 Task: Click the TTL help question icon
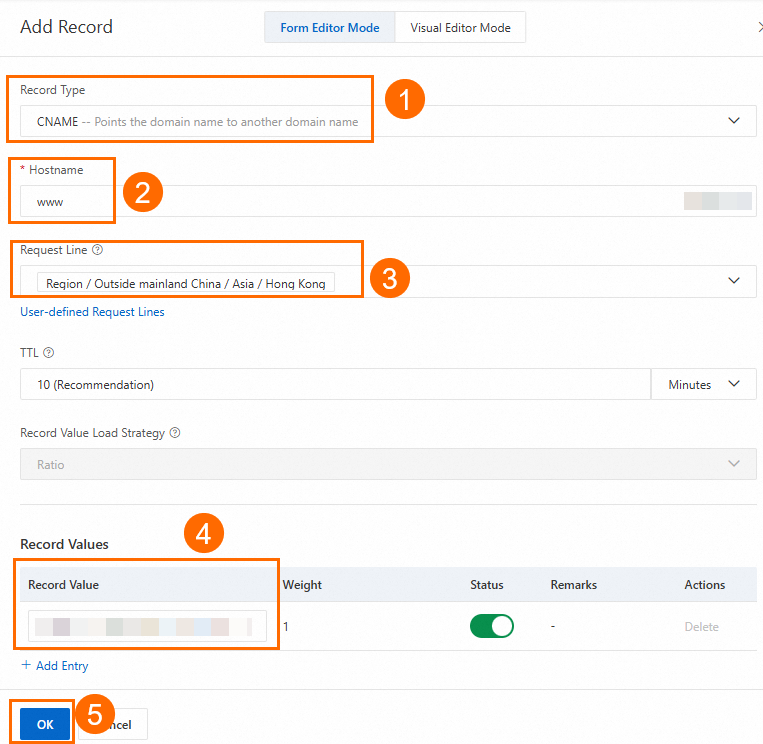click(49, 353)
